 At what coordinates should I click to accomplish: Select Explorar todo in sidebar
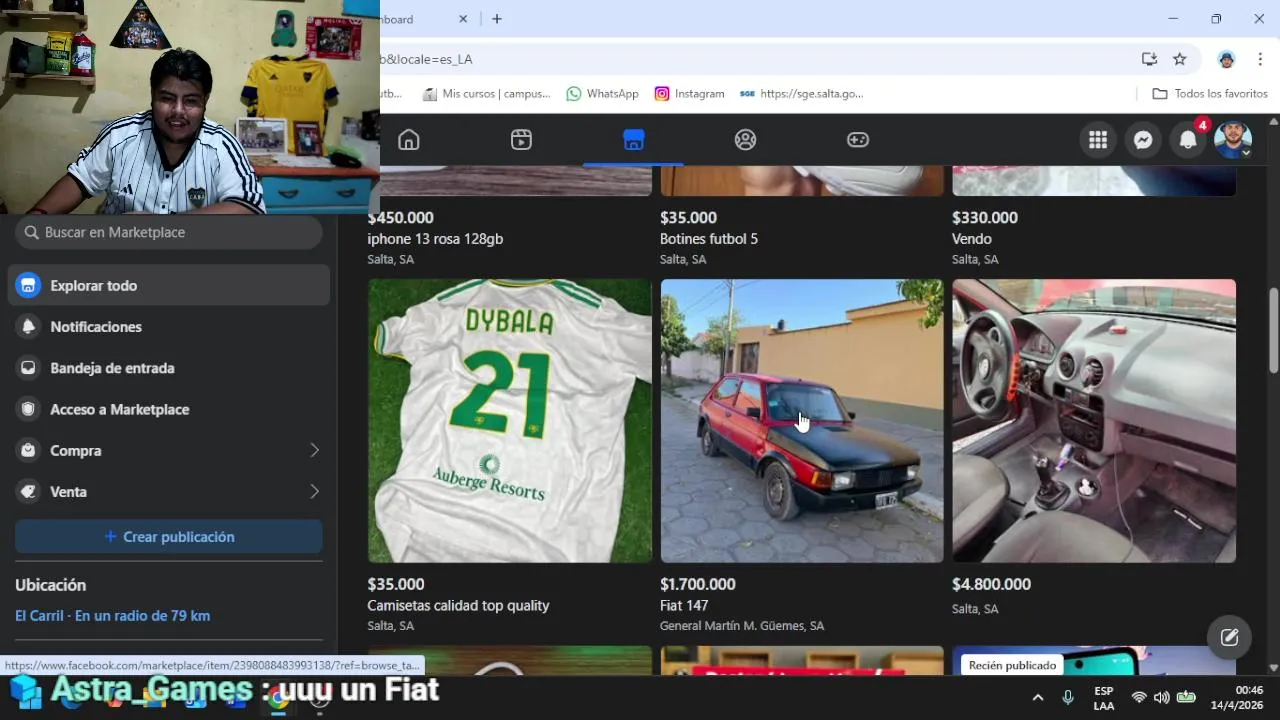(x=169, y=285)
